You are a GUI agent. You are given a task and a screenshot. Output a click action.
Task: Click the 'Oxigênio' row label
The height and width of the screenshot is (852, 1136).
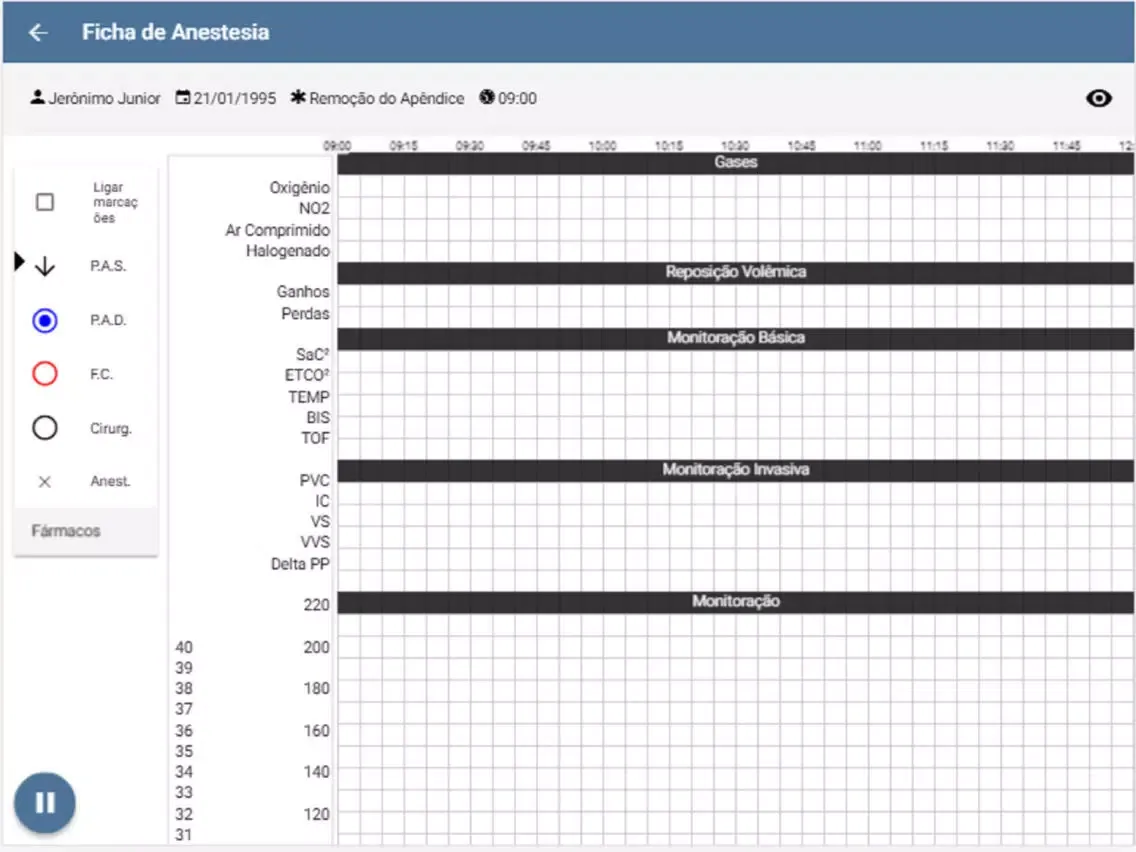click(x=299, y=188)
